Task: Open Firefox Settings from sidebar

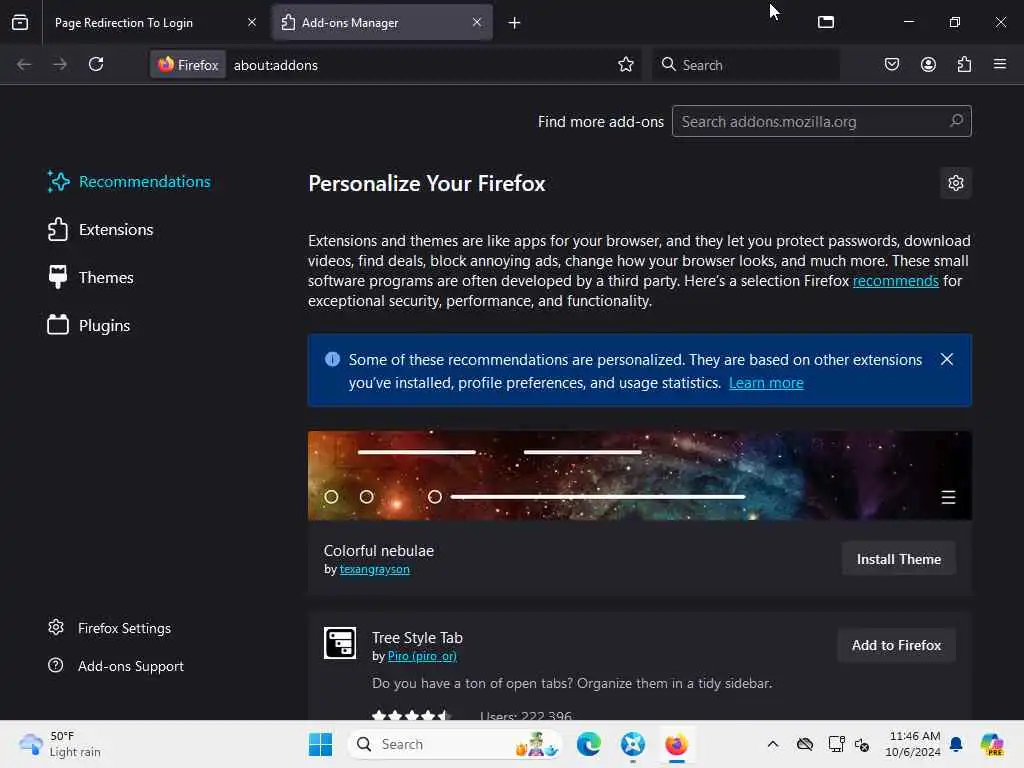Action: coord(110,628)
